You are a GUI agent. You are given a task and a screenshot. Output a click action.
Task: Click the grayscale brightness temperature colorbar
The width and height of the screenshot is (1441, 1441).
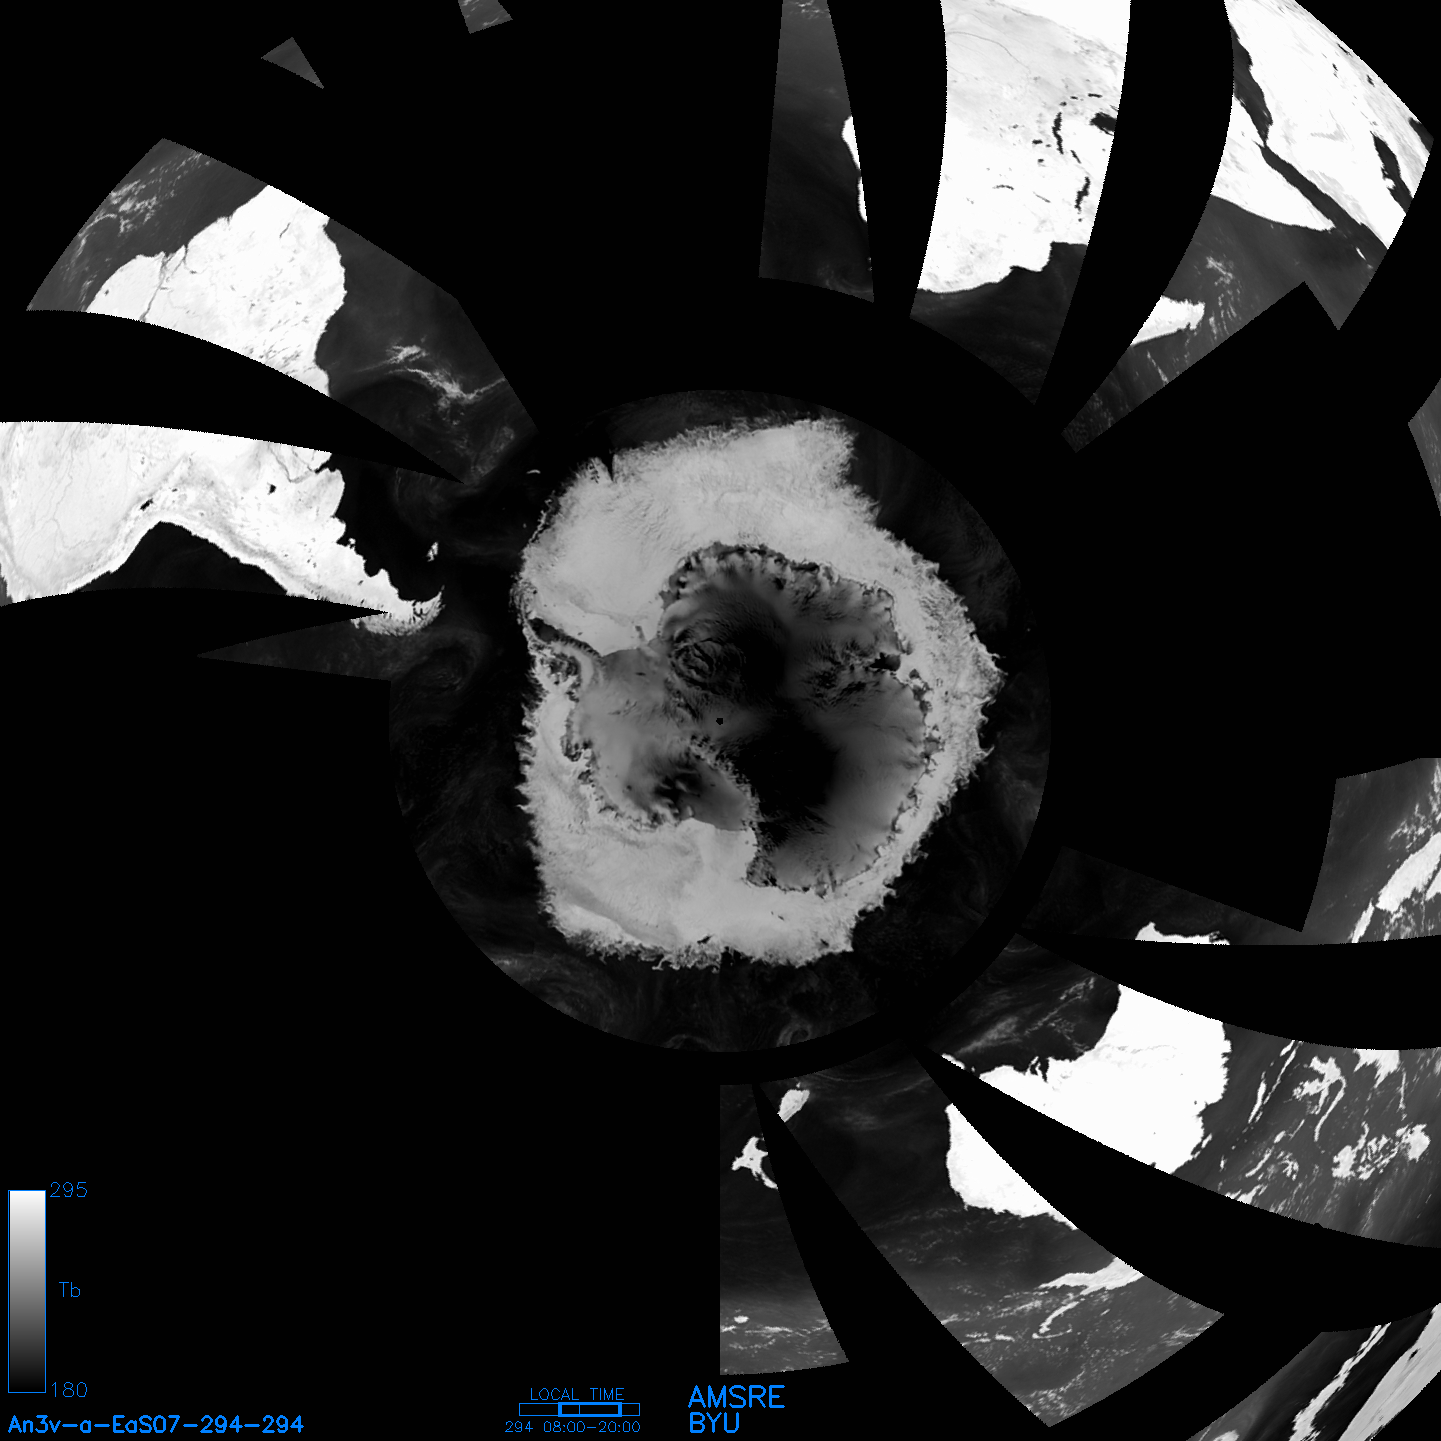(x=26, y=1291)
